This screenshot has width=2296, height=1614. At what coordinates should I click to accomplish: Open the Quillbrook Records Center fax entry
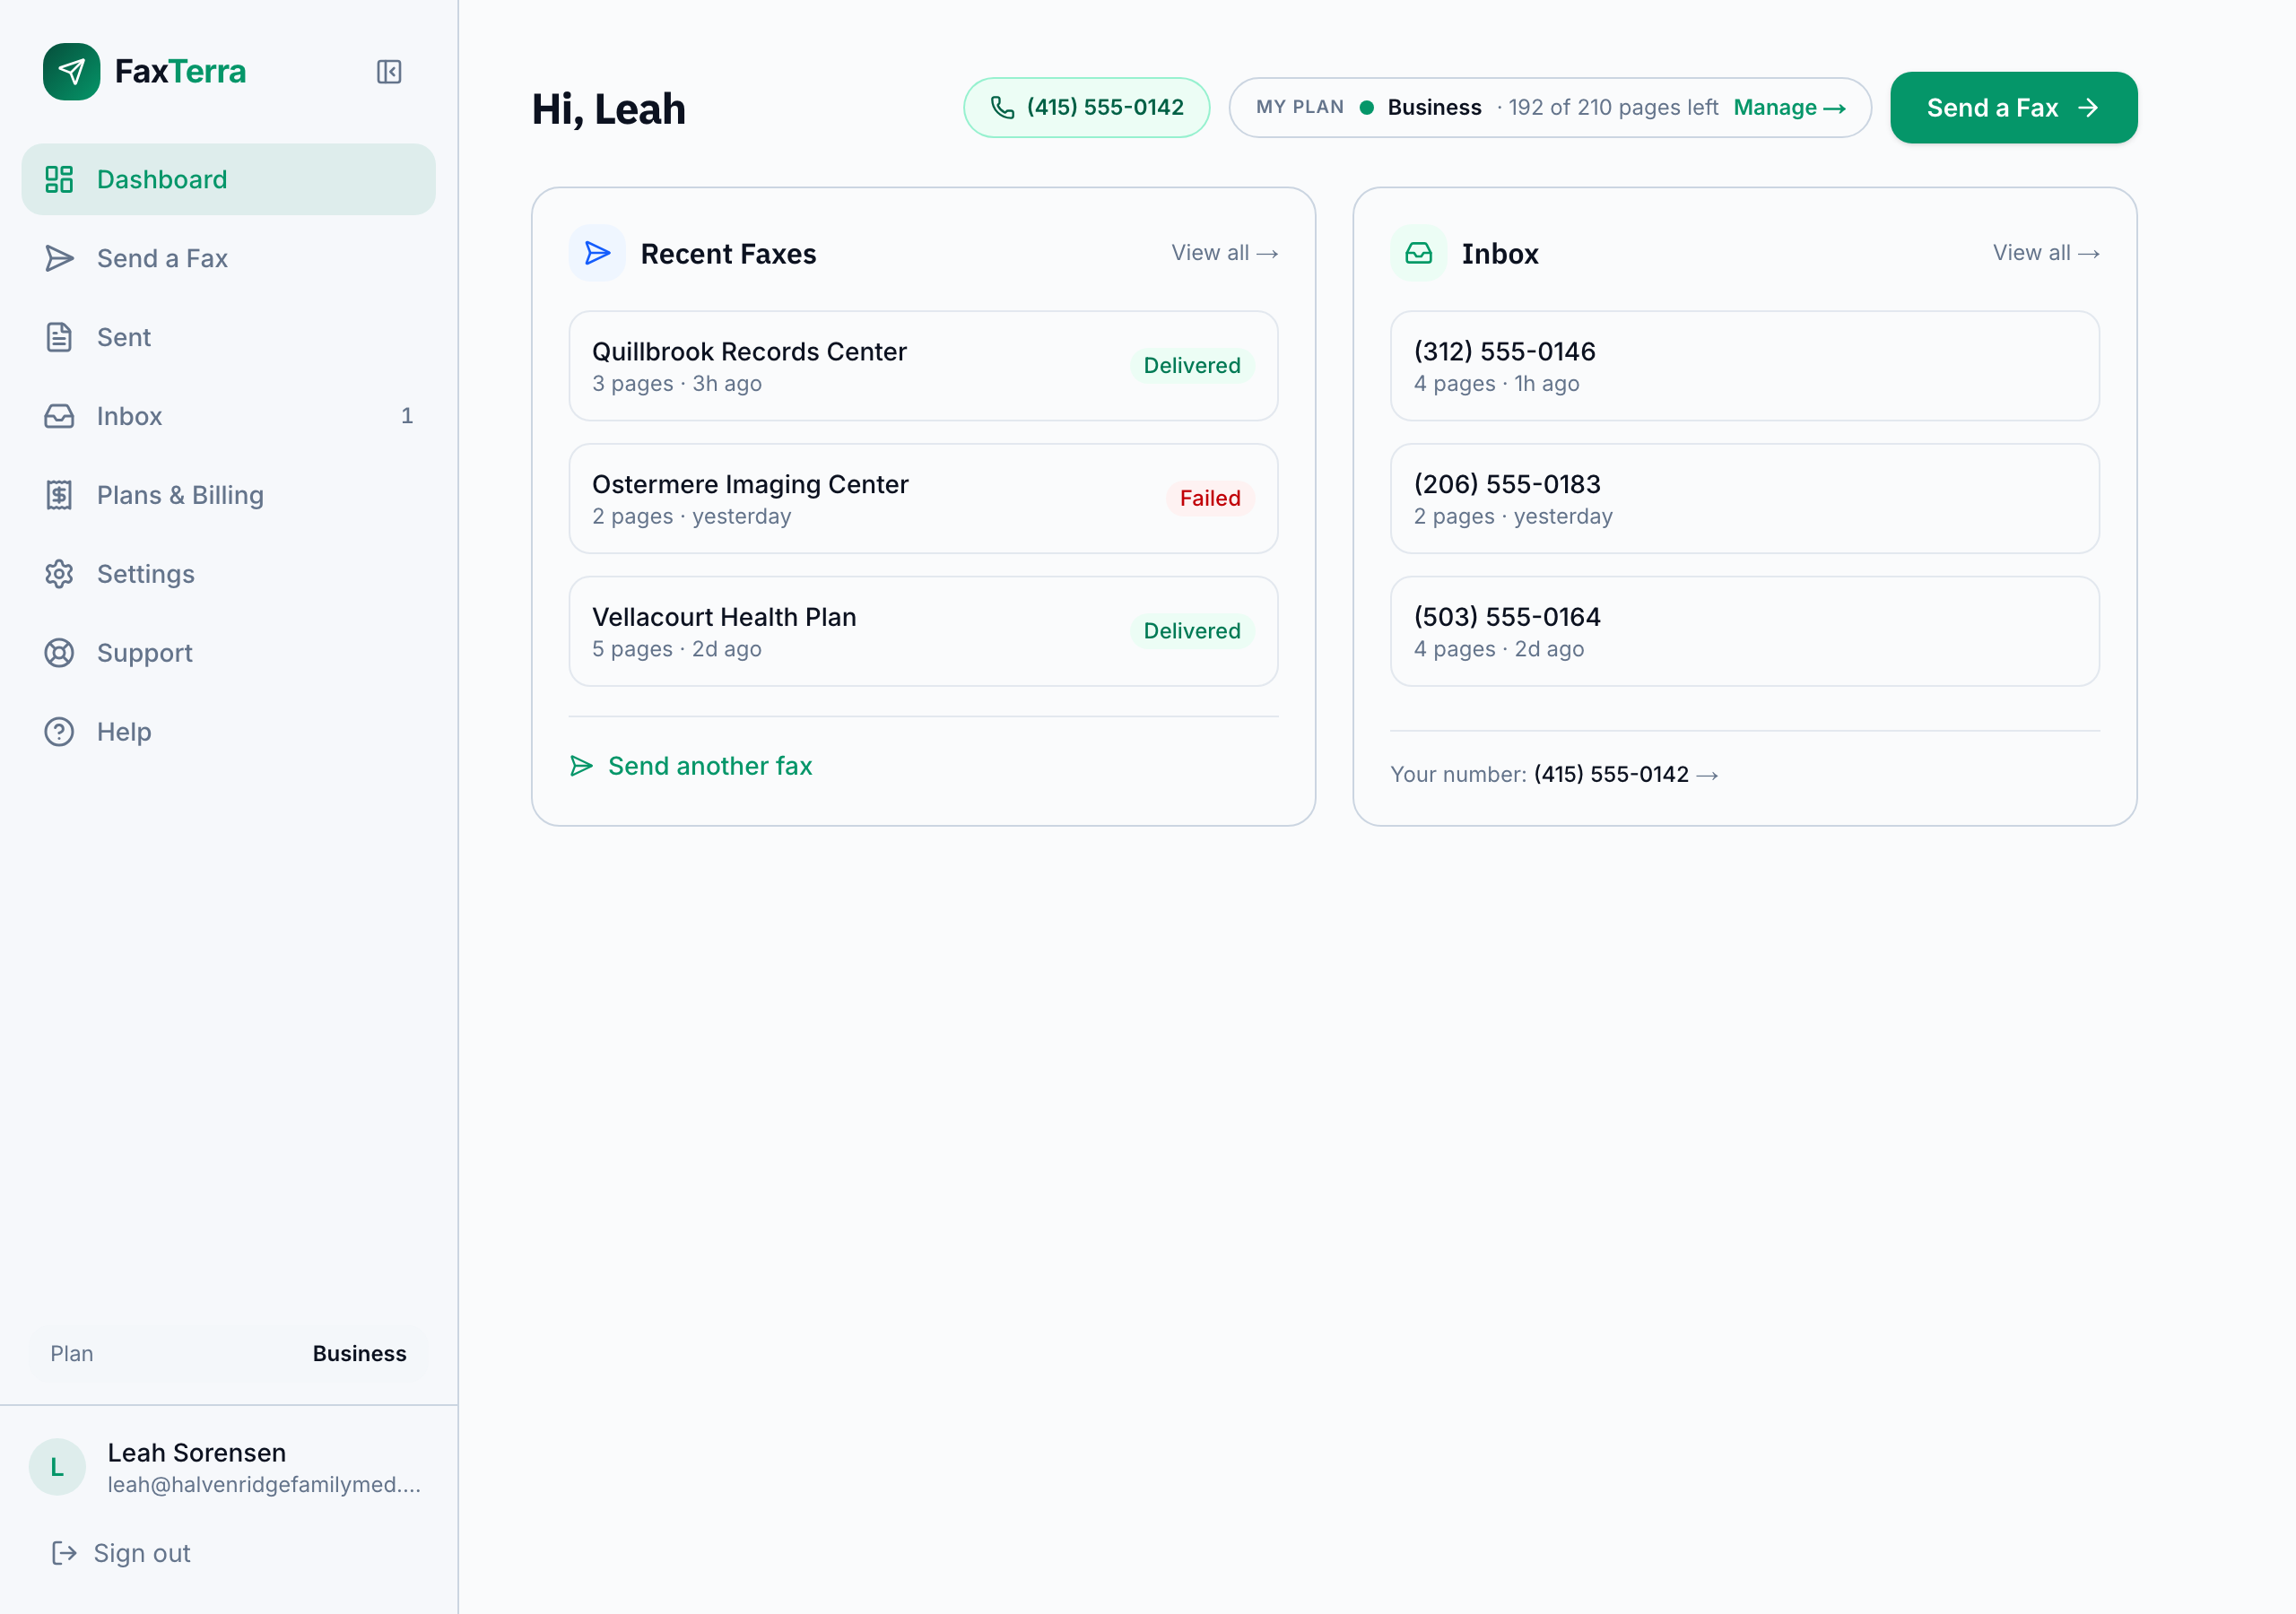point(923,366)
